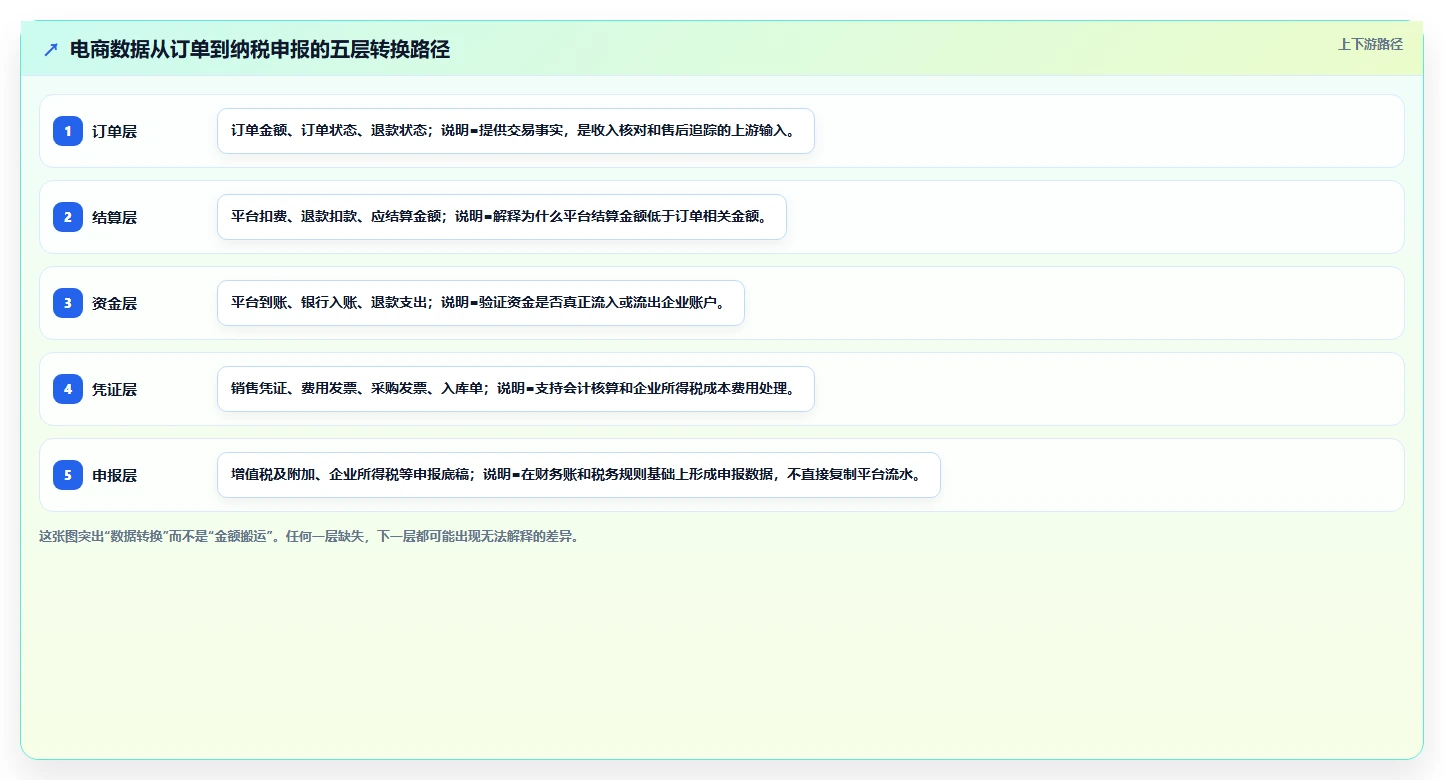Click the number 4 badge for 凭证层

coord(68,389)
